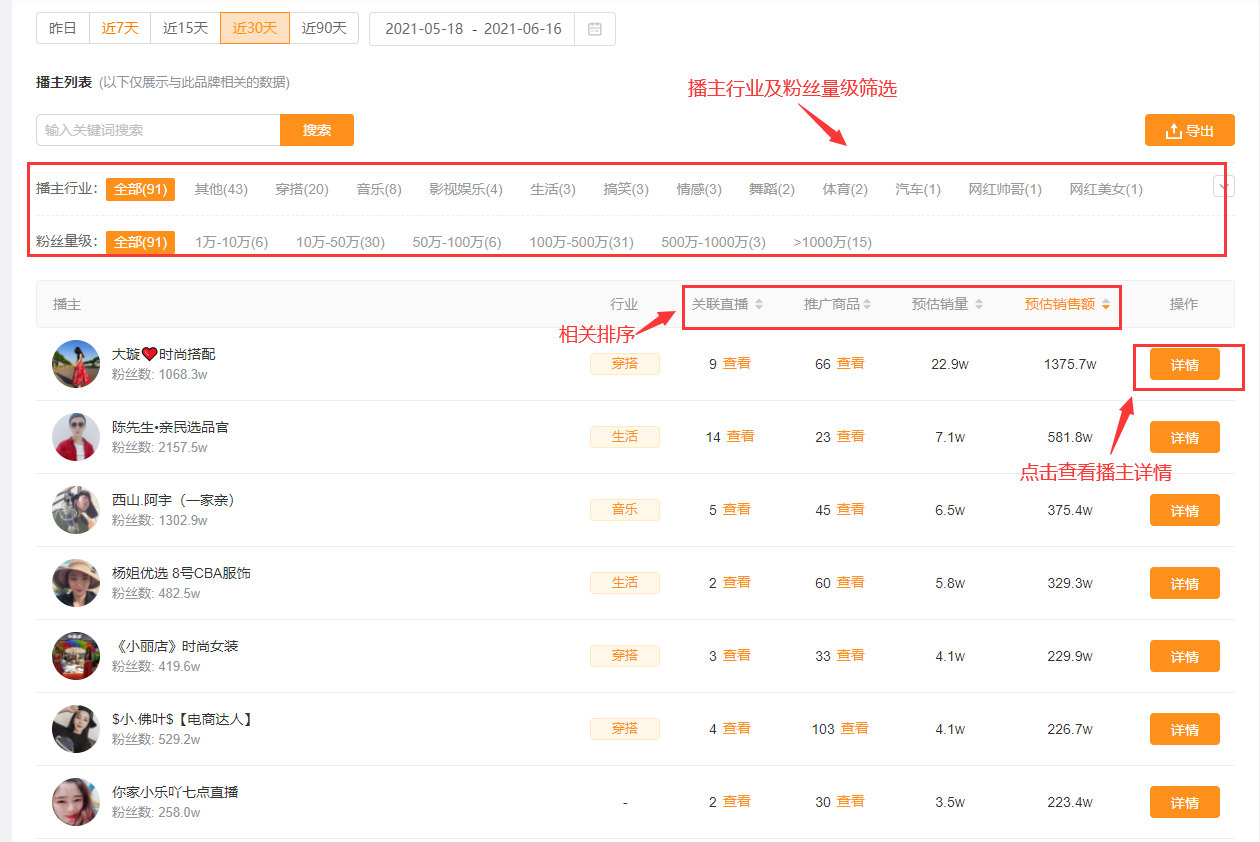Click the sort arrows next to 关联直播
The height and width of the screenshot is (842, 1260).
click(759, 305)
